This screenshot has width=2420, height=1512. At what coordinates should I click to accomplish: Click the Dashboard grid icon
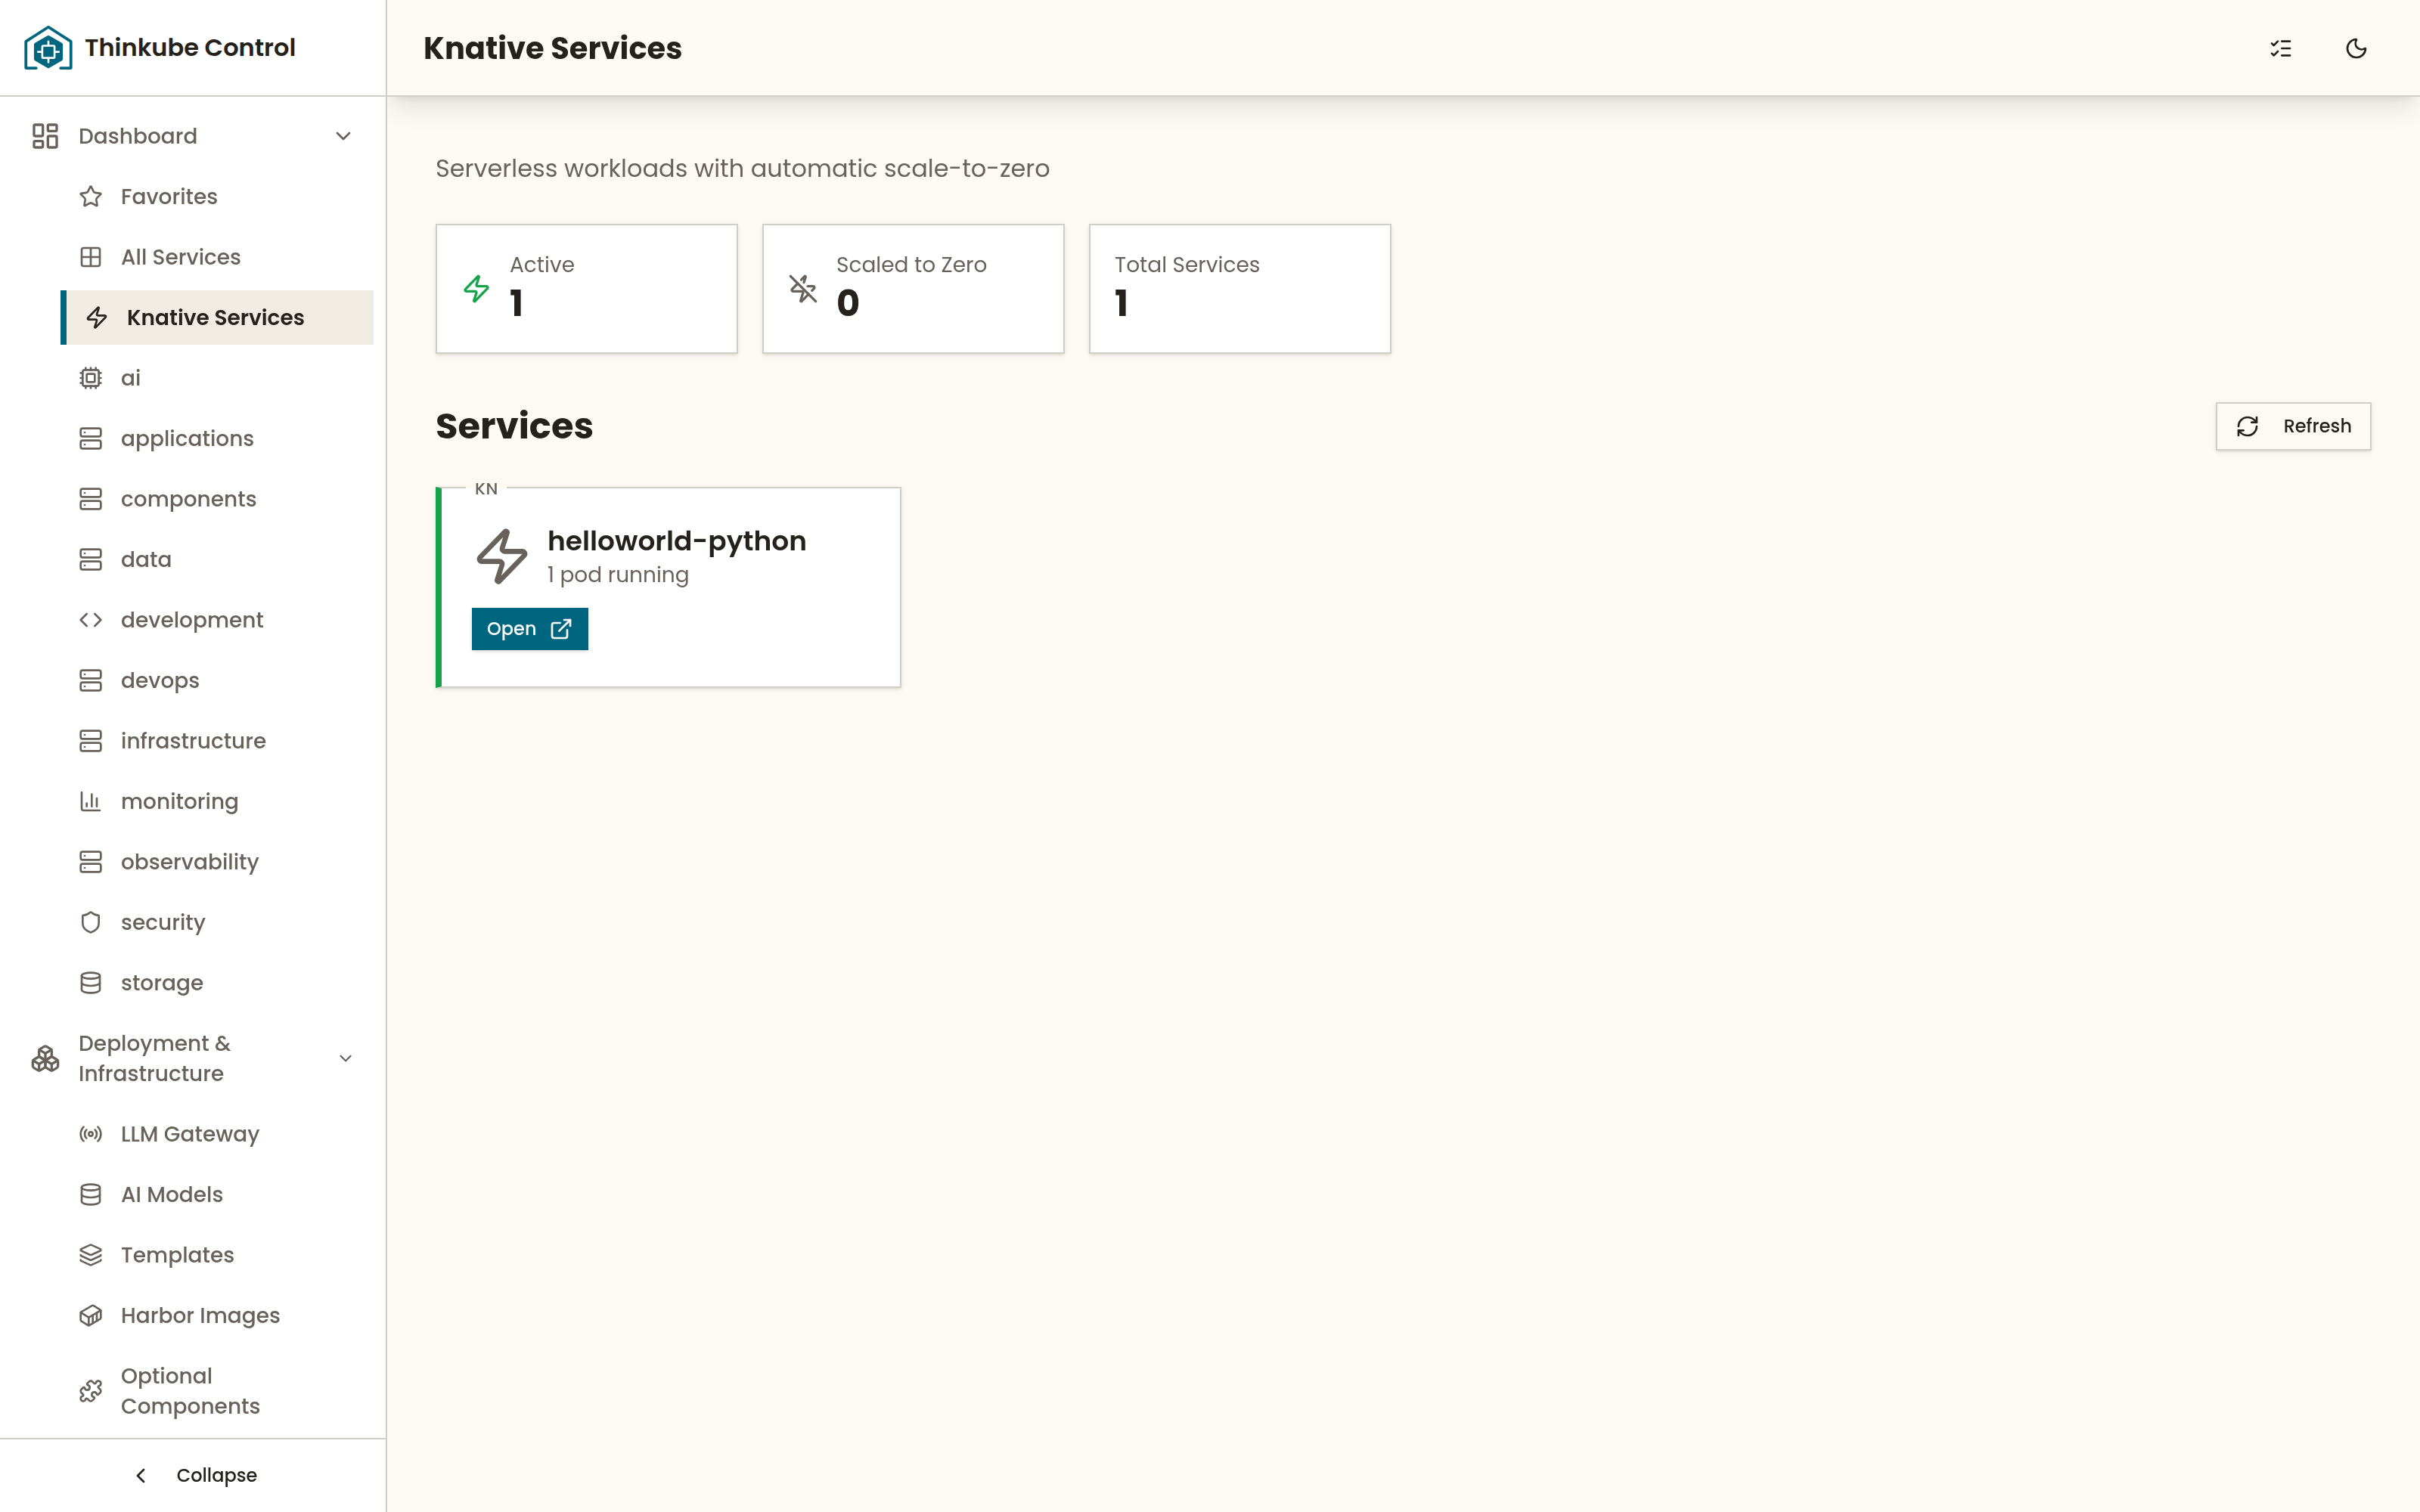[x=45, y=136]
